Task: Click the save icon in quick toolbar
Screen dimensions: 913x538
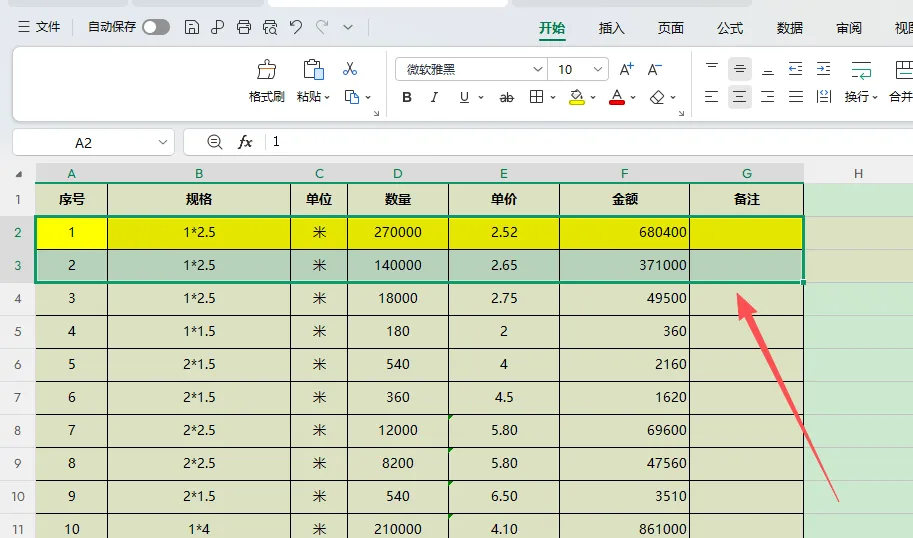Action: click(x=192, y=27)
